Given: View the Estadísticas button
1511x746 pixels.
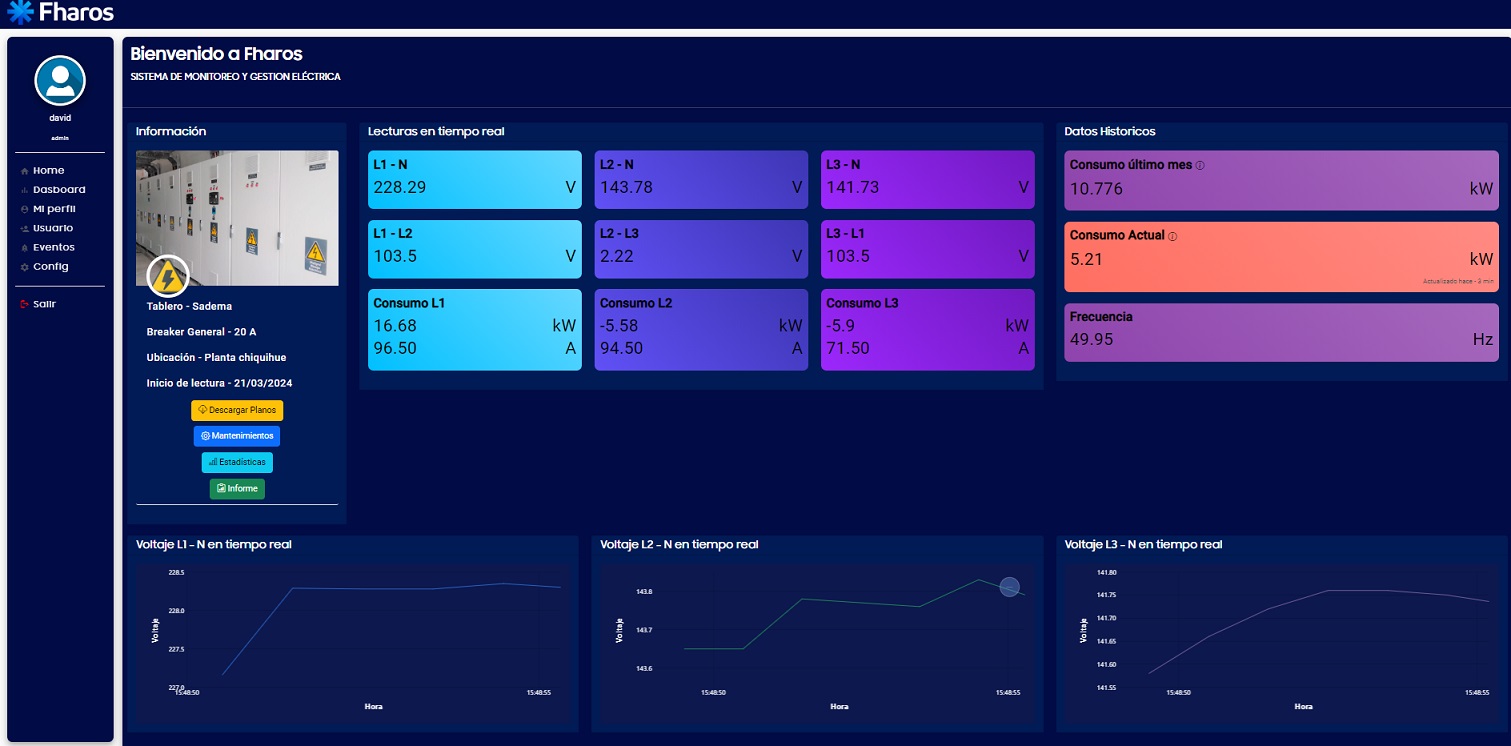Looking at the screenshot, I should (237, 462).
